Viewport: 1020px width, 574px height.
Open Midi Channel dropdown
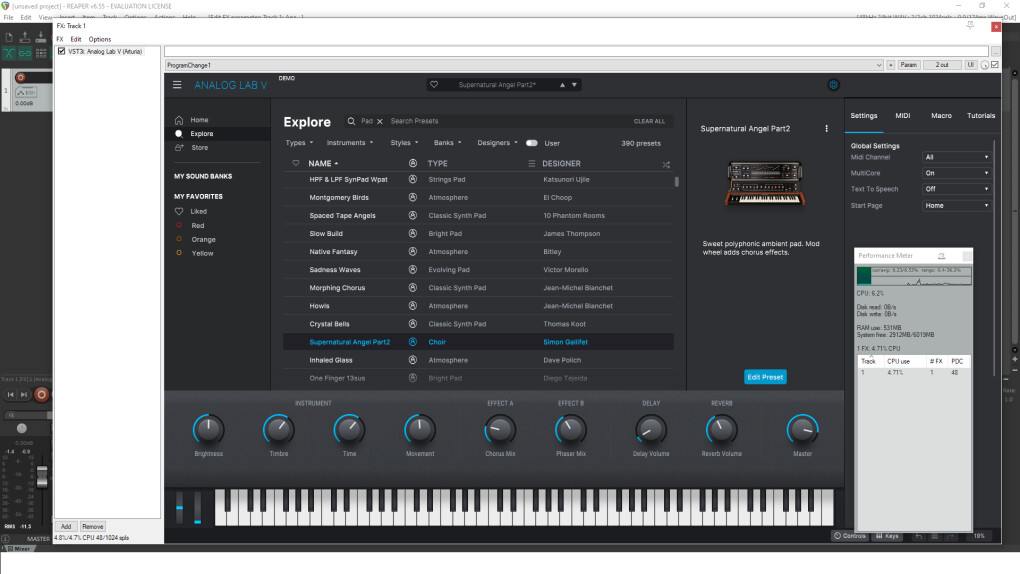(956, 157)
